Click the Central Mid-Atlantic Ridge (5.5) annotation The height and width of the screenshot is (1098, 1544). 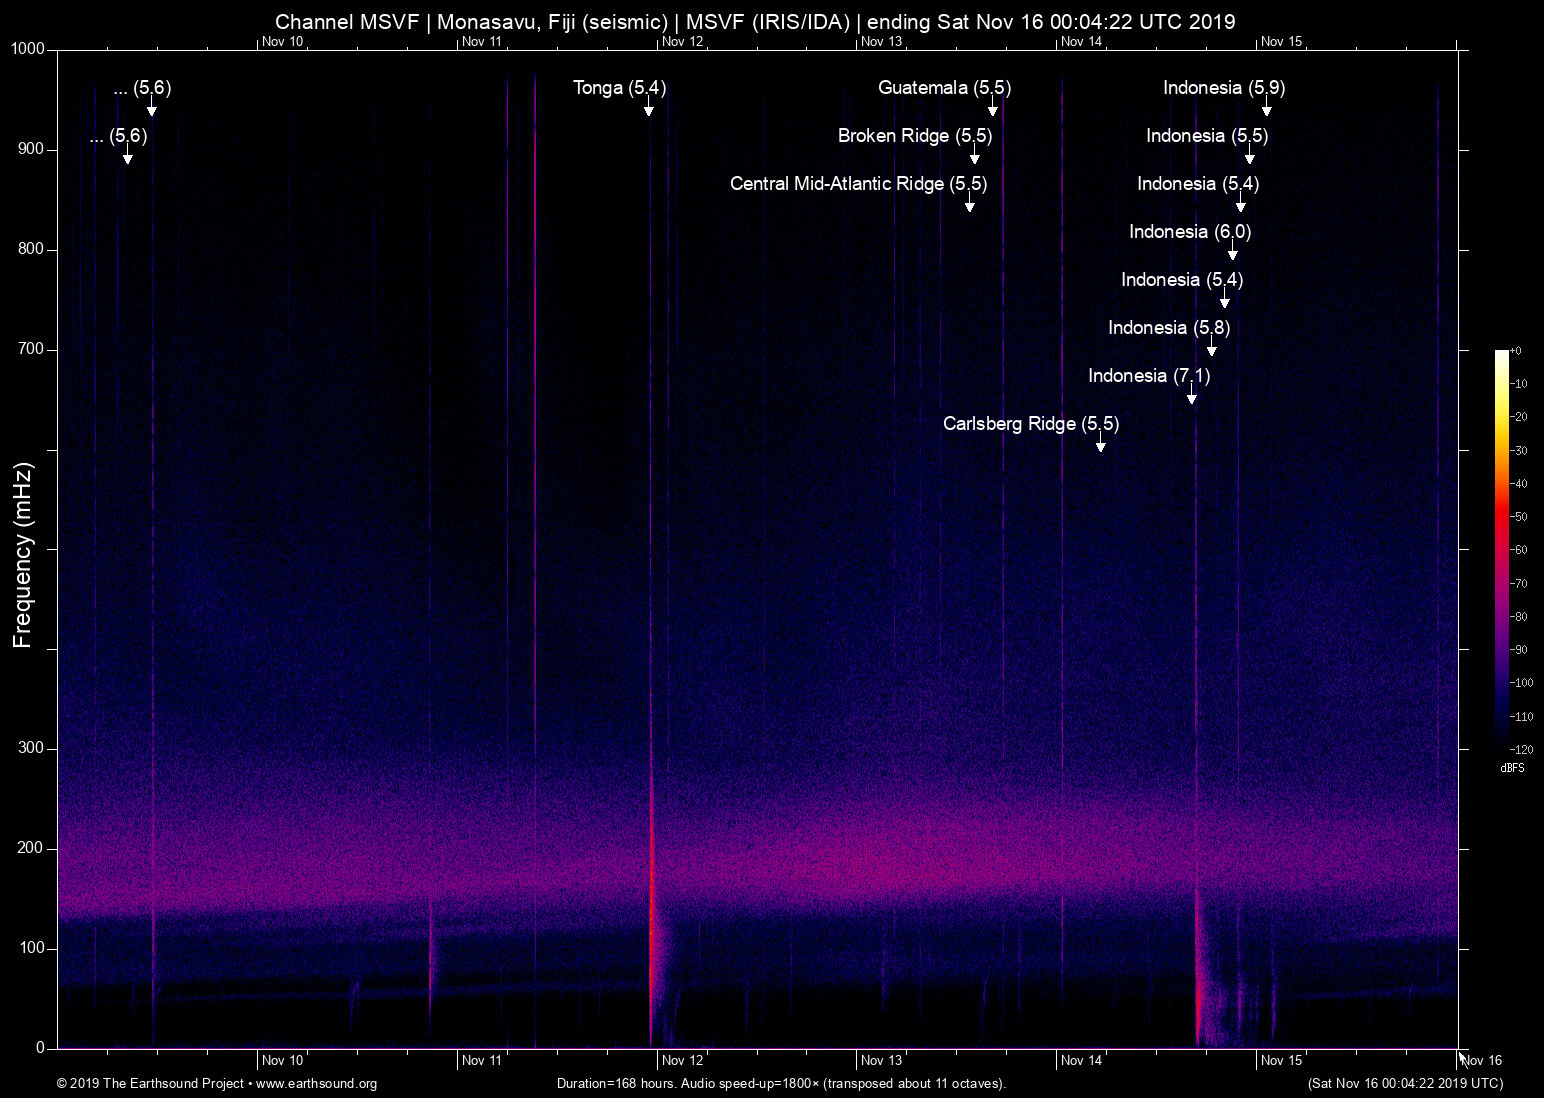coord(857,184)
